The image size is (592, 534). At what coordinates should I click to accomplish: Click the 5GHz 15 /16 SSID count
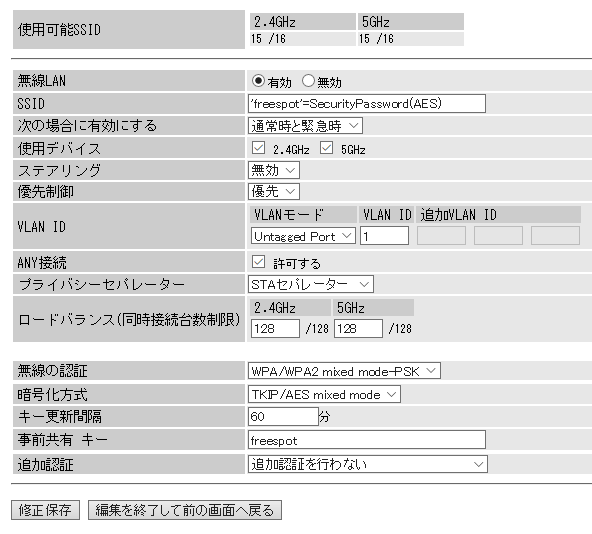pos(376,39)
